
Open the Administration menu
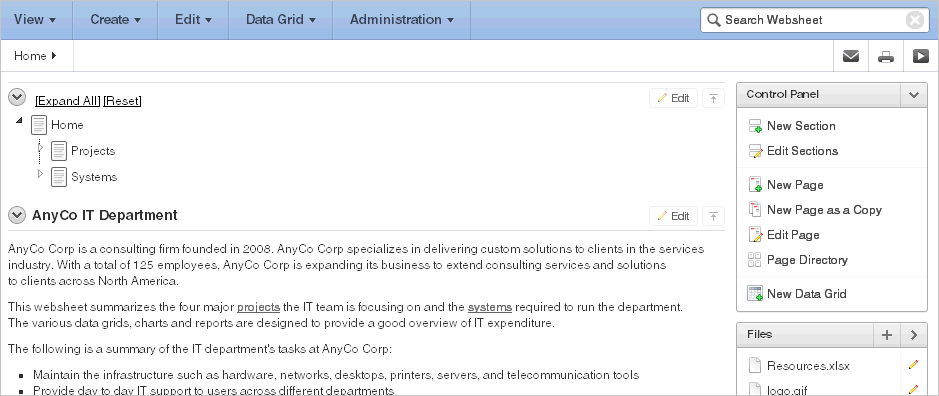(x=402, y=20)
